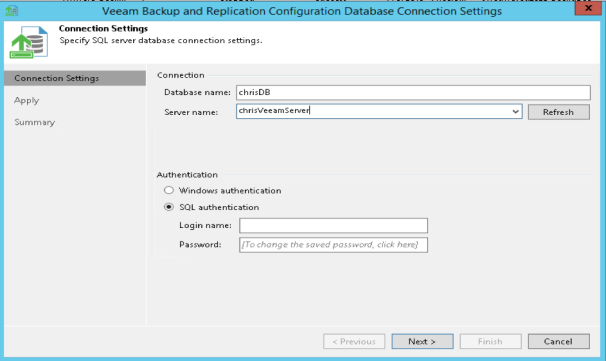
Task: Click the database upload wizard icon
Action: click(x=29, y=42)
